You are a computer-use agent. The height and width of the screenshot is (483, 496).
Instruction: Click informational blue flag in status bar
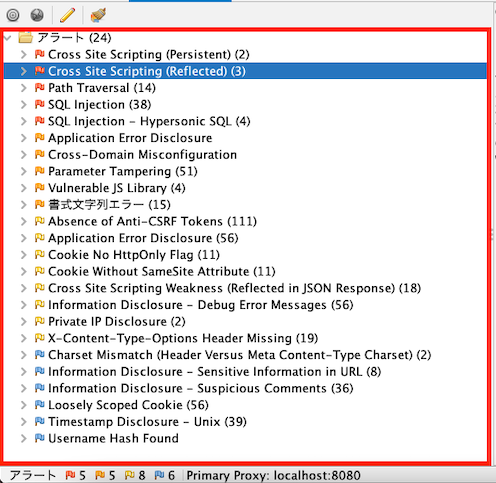point(159,475)
